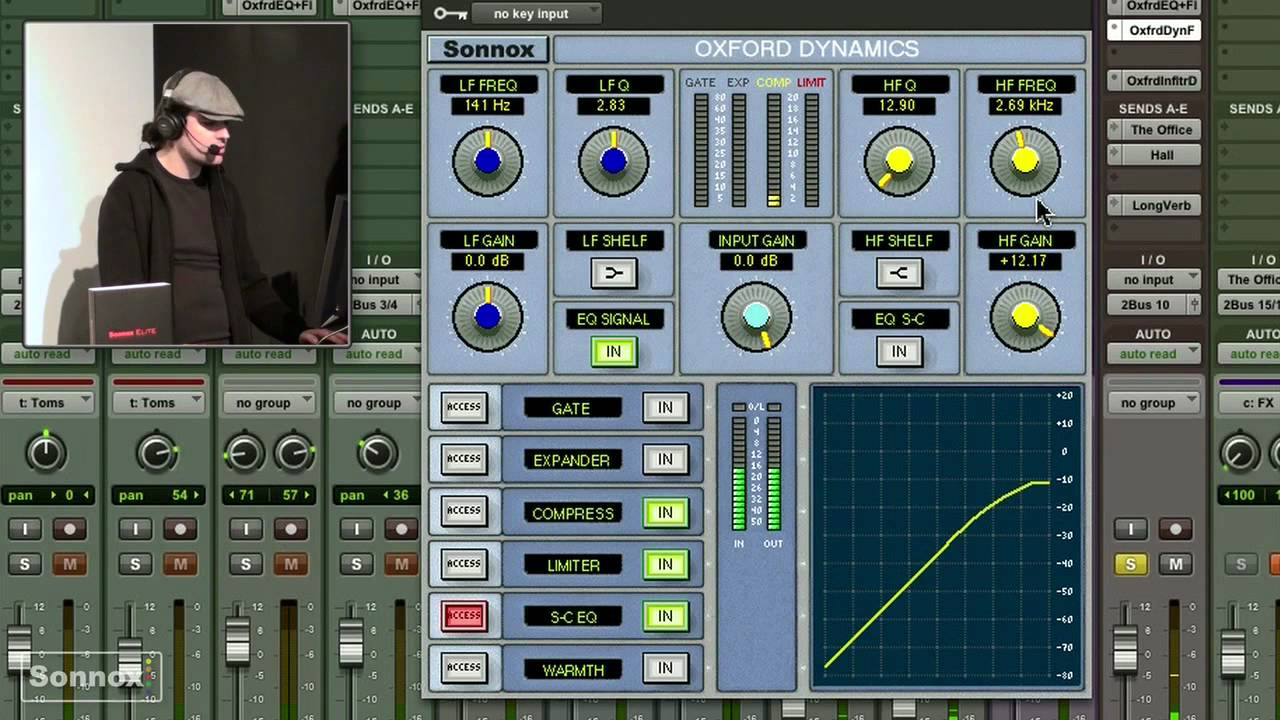Enable the WARMTH IN button
This screenshot has width=1280, height=720.
coord(665,669)
